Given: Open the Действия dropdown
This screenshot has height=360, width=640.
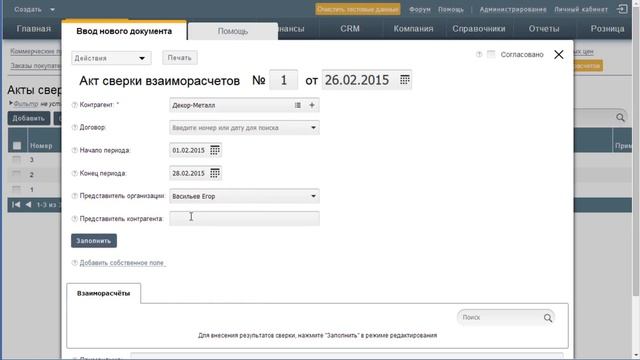Looking at the screenshot, I should tap(111, 58).
